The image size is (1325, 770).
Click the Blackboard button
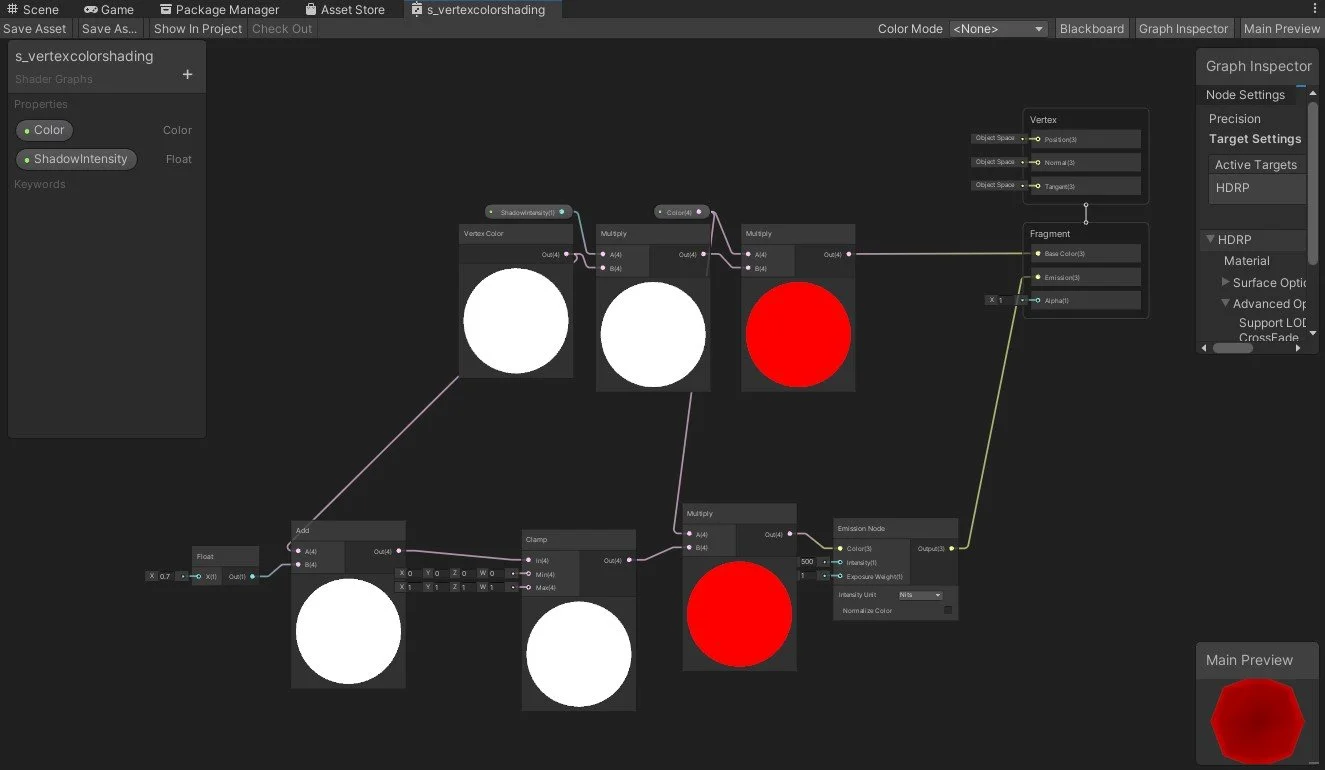tap(1092, 28)
